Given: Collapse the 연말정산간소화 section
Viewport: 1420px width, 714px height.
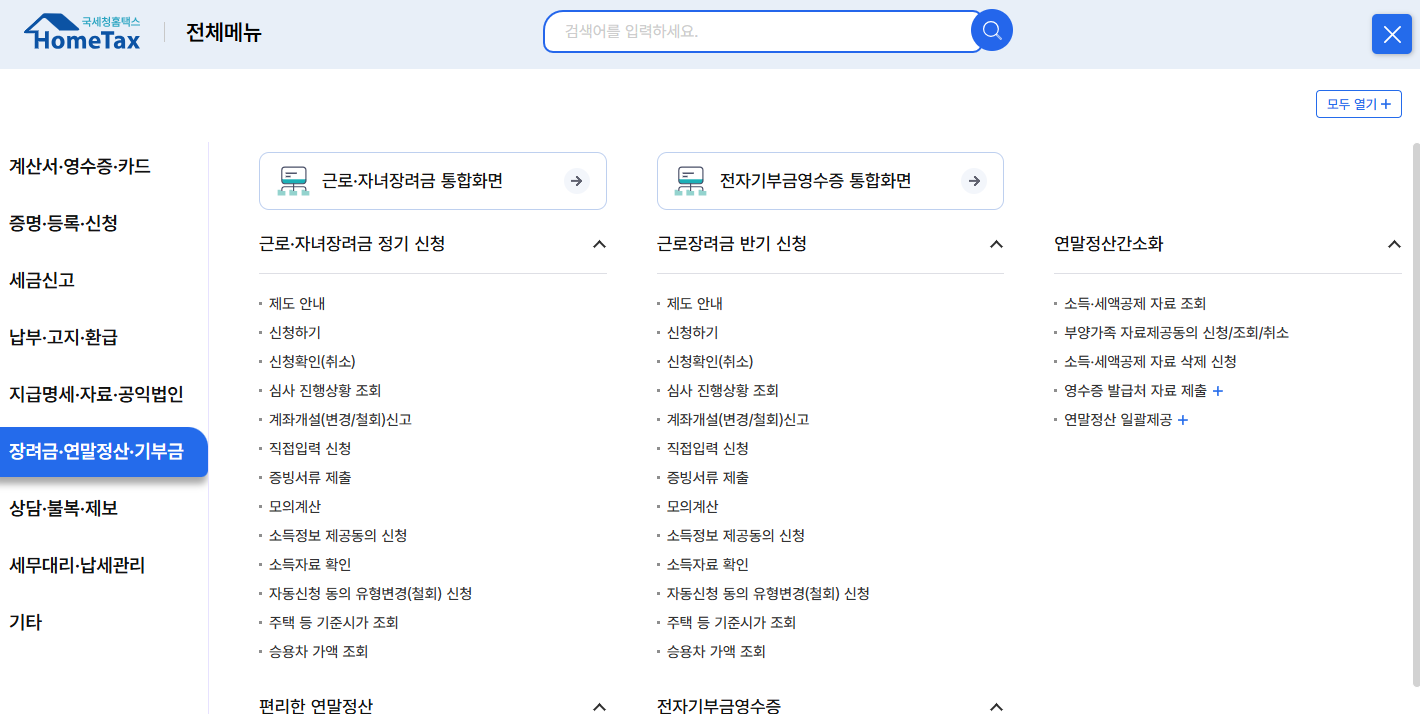Looking at the screenshot, I should click(1393, 243).
